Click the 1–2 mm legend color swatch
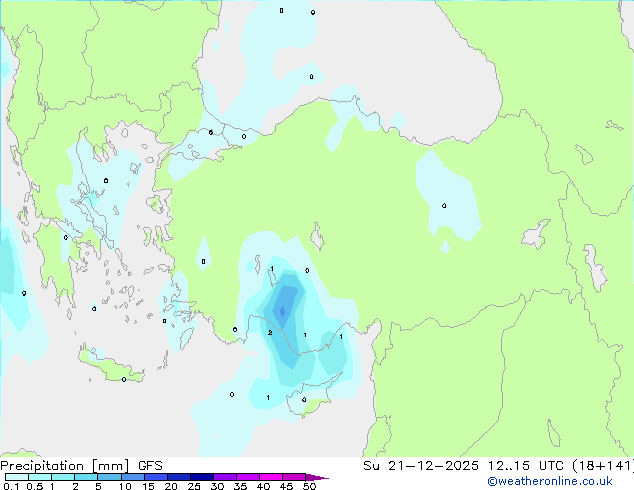Screen dimensions: 634x490 [63, 477]
